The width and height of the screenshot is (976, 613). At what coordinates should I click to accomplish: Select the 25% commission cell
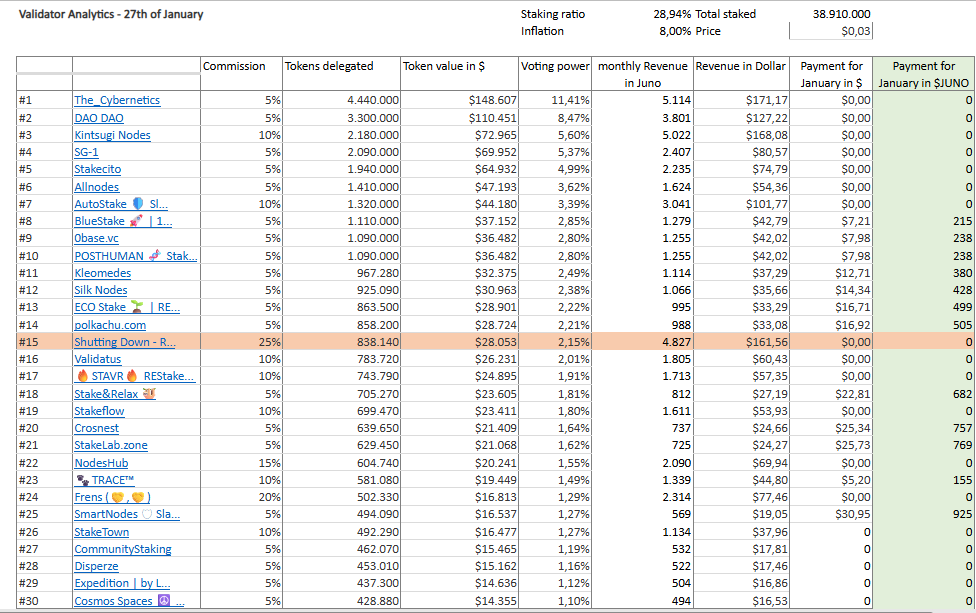point(242,342)
